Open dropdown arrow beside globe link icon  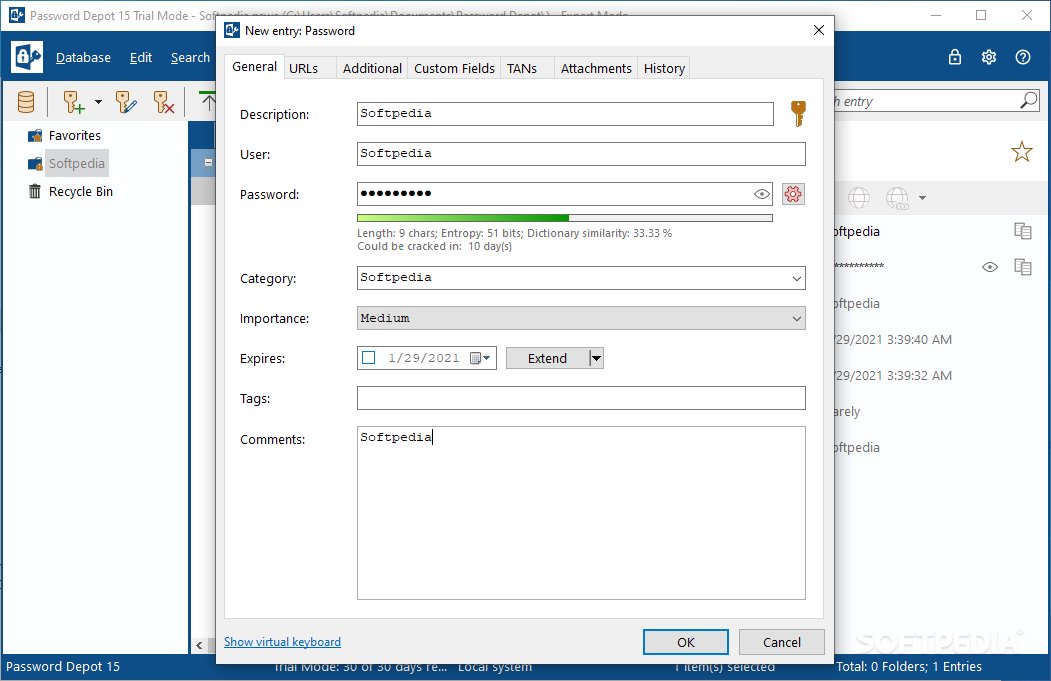coord(922,198)
